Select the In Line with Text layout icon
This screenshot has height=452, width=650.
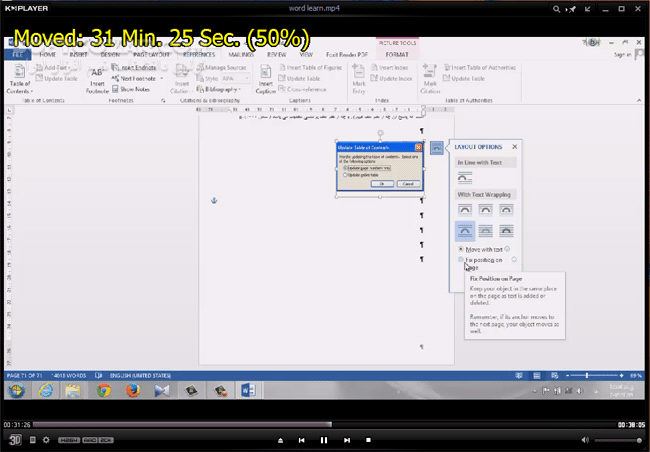[x=465, y=177]
